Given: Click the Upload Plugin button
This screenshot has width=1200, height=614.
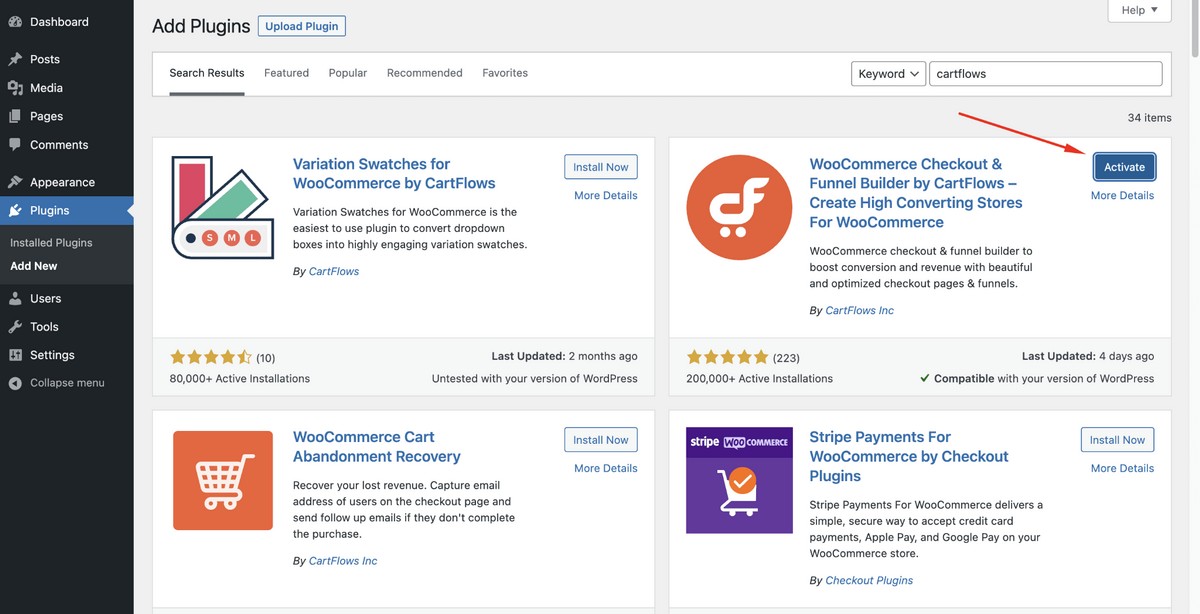Looking at the screenshot, I should [x=302, y=26].
